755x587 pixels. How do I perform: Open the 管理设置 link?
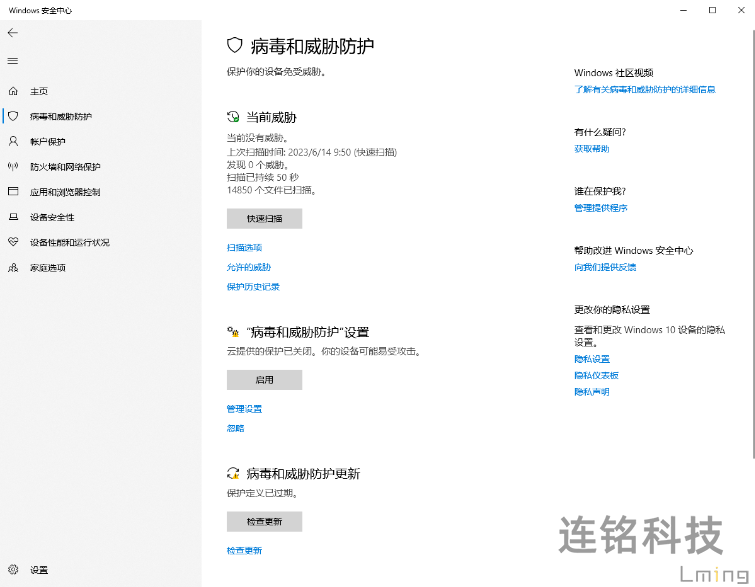click(x=244, y=409)
